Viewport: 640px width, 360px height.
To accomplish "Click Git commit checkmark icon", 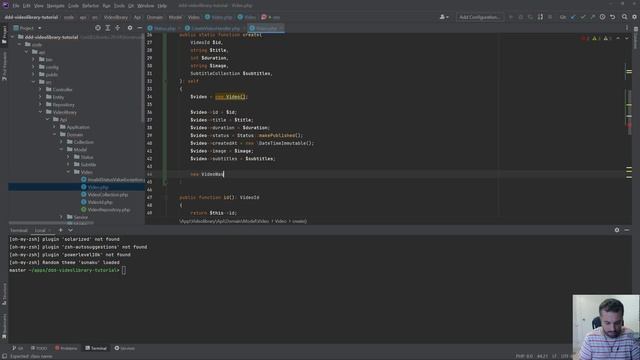I will (x=583, y=17).
